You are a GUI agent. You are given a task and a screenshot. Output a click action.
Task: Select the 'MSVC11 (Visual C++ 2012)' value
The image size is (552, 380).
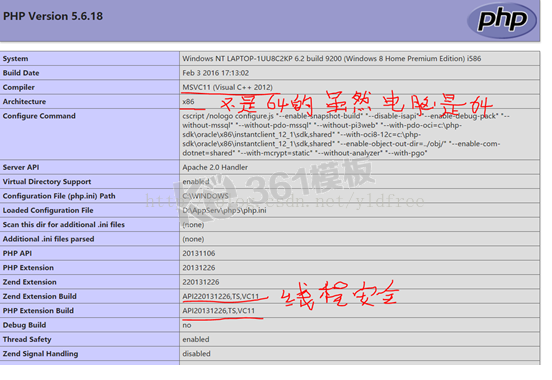tap(227, 87)
